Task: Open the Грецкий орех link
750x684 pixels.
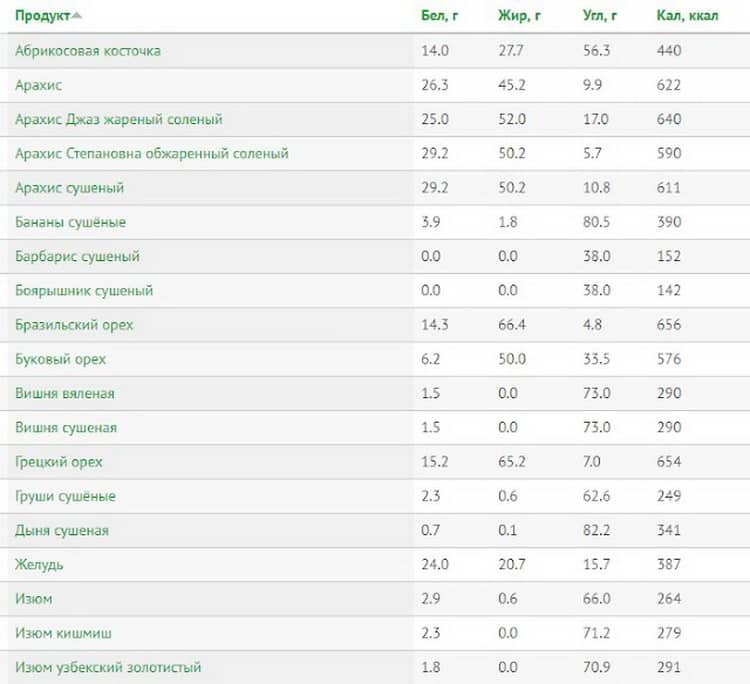Action: coord(59,462)
